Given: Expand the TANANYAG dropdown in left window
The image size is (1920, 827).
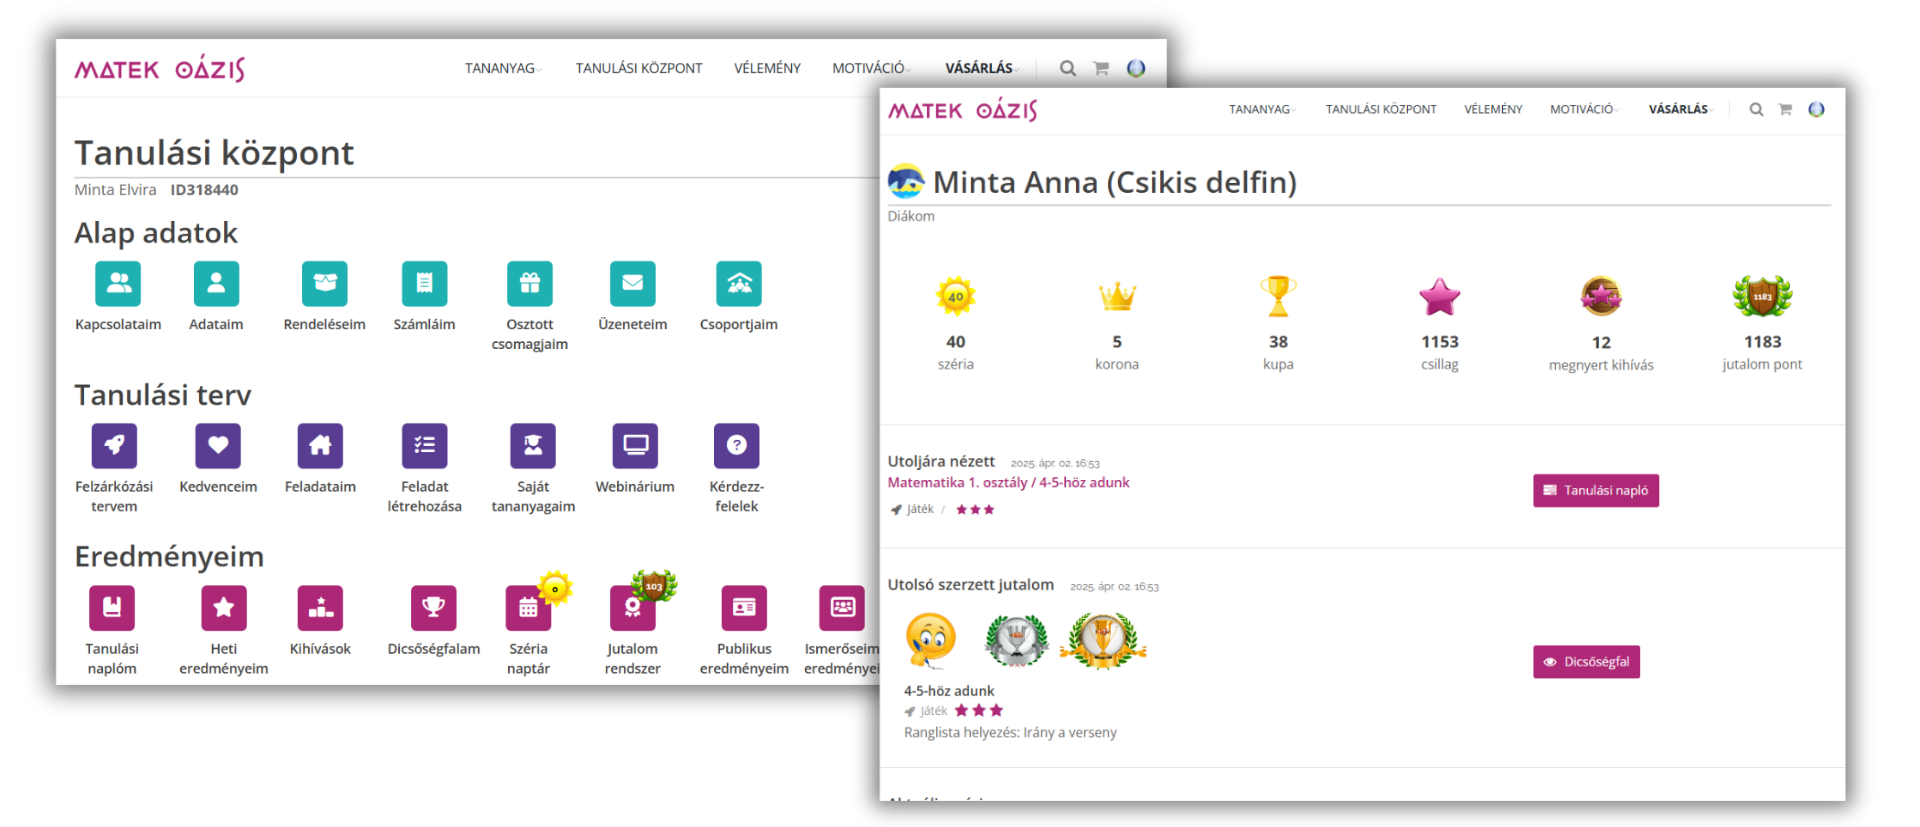Looking at the screenshot, I should pos(501,68).
